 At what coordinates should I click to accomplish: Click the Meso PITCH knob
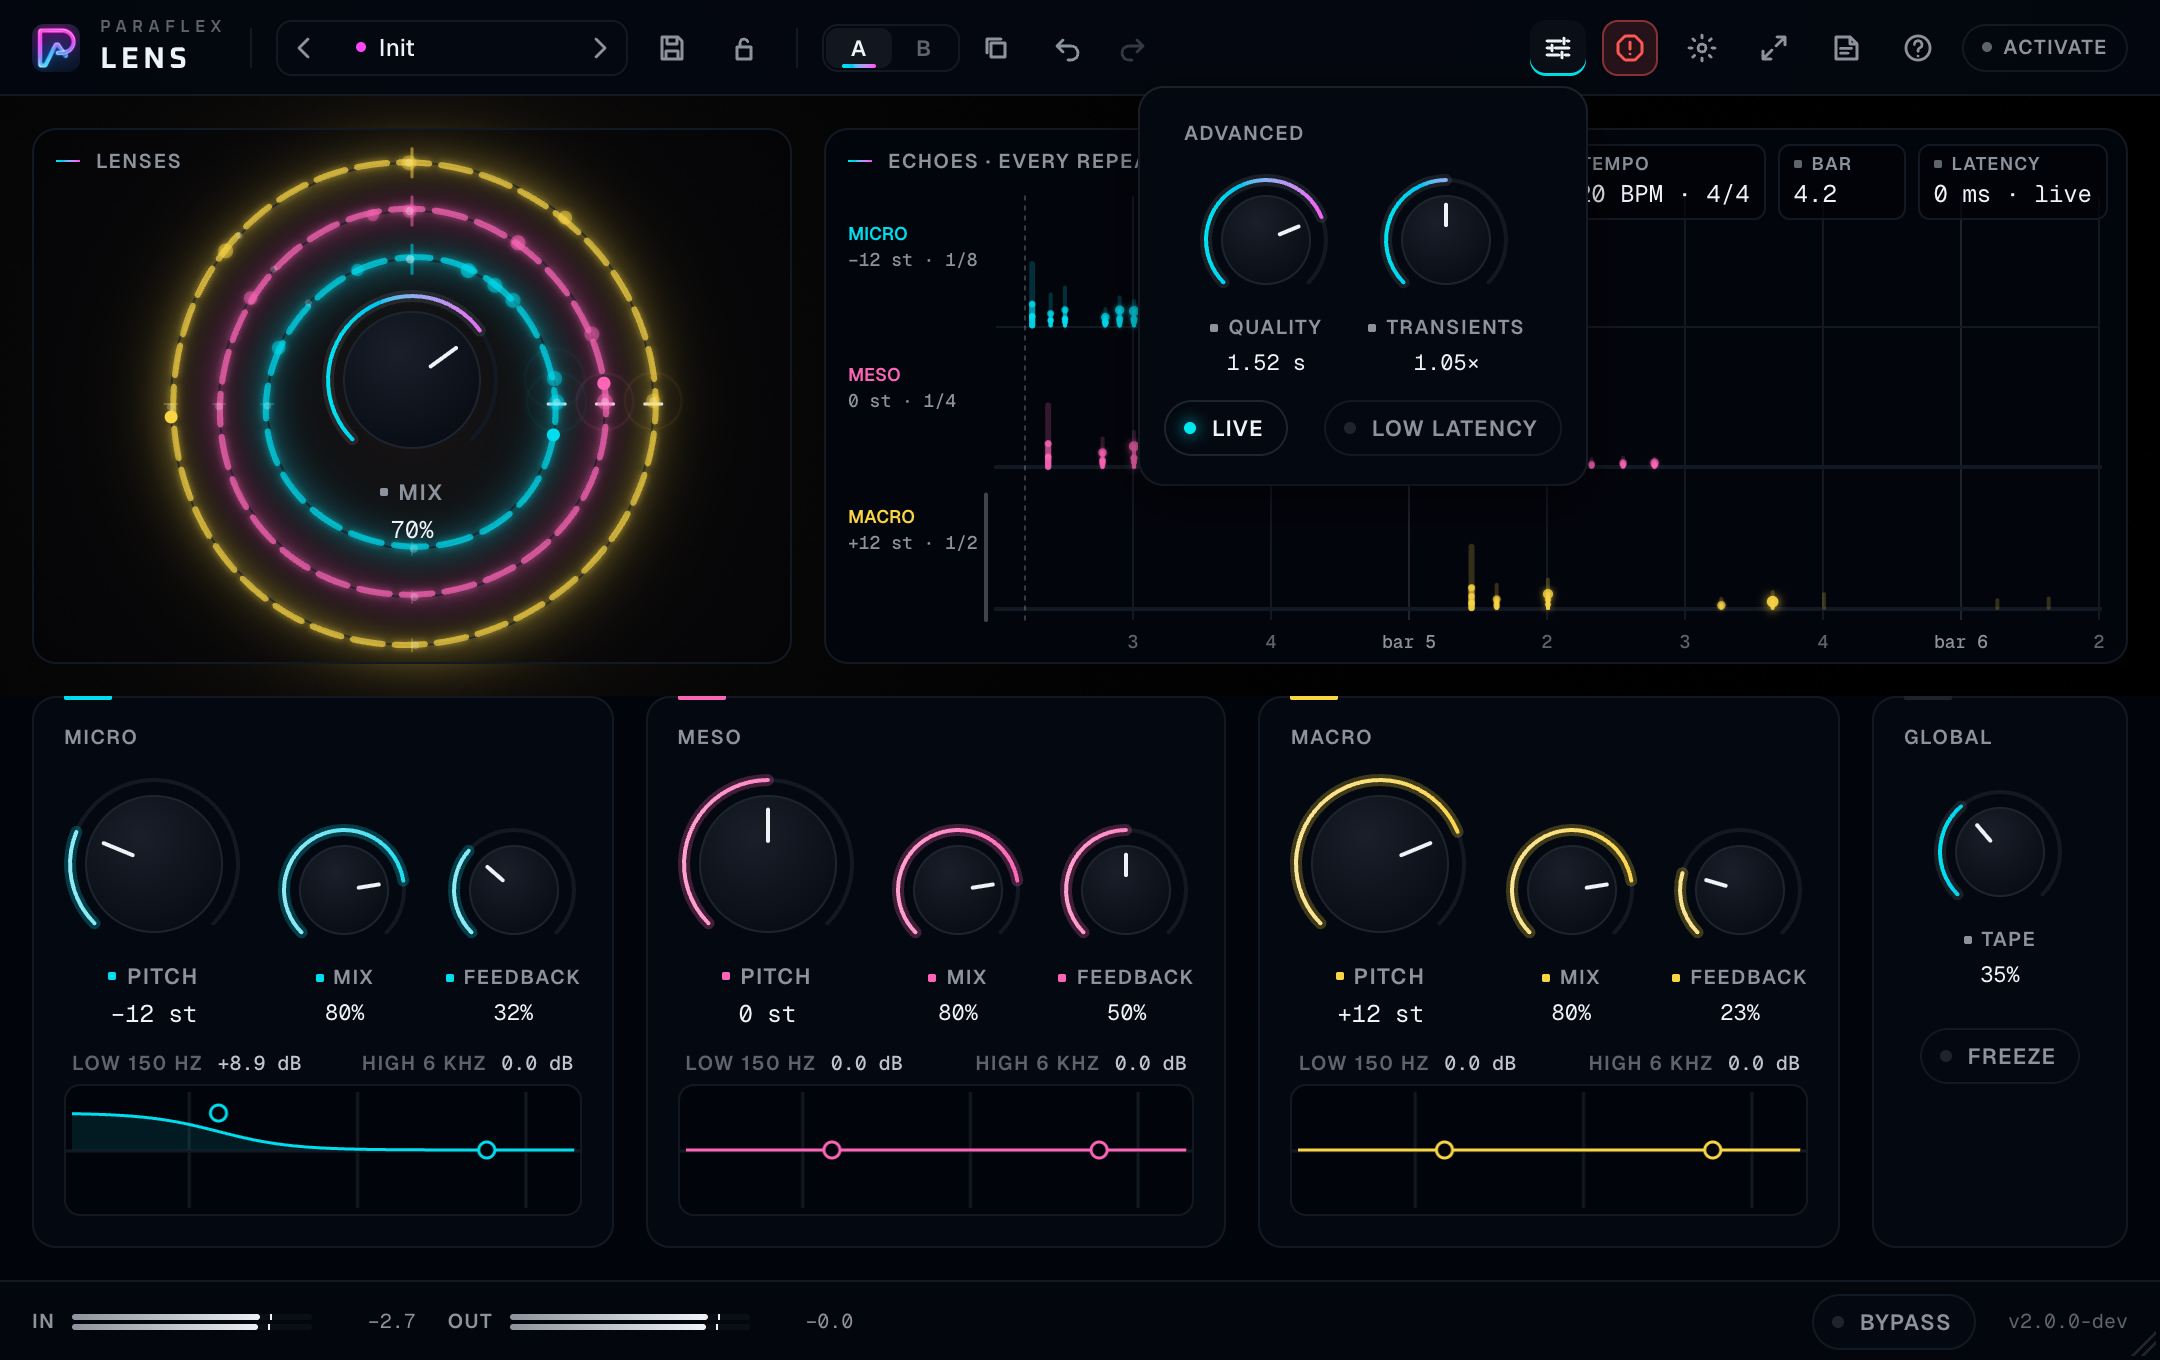pyautogui.click(x=767, y=863)
